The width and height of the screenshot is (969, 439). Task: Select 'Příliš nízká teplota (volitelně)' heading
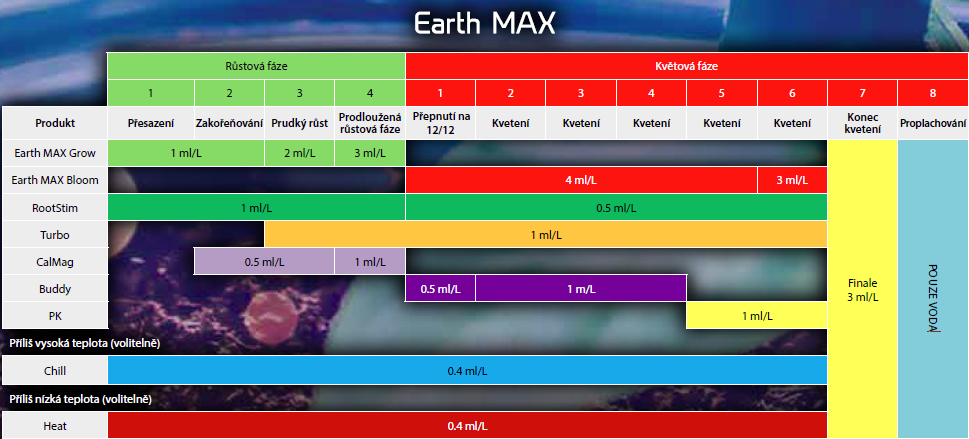tap(80, 399)
